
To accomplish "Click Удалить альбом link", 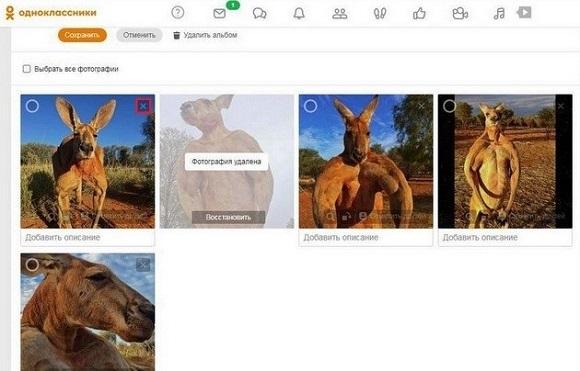I will point(210,35).
